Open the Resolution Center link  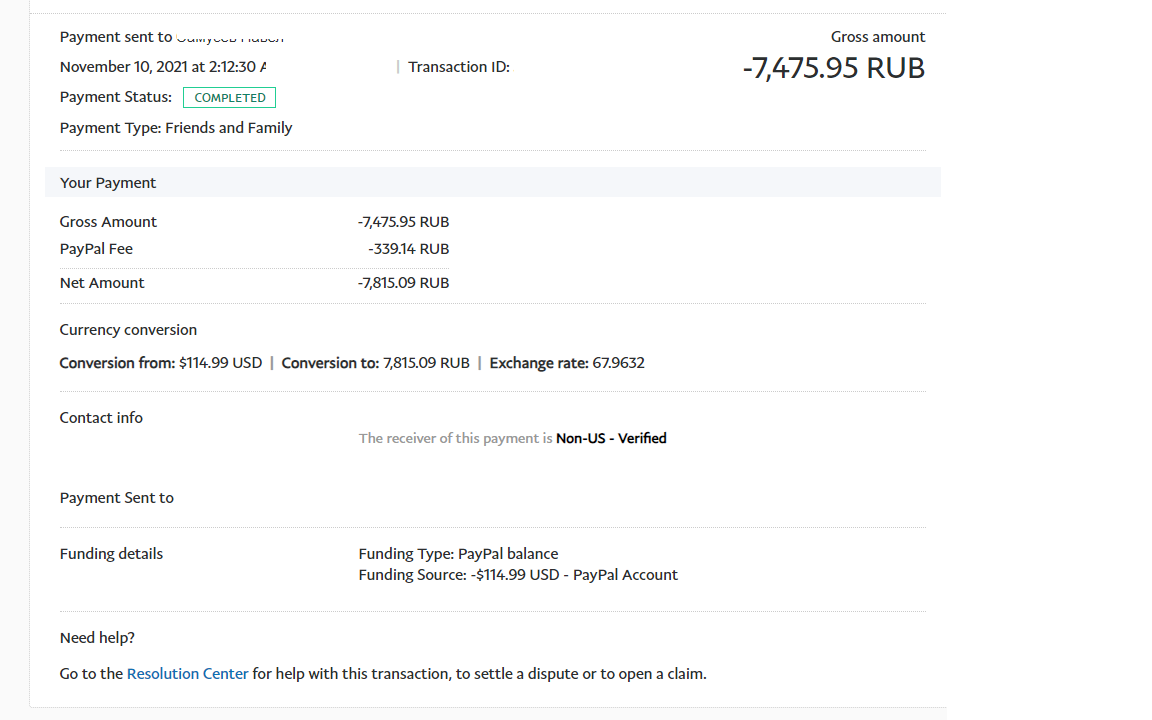187,674
